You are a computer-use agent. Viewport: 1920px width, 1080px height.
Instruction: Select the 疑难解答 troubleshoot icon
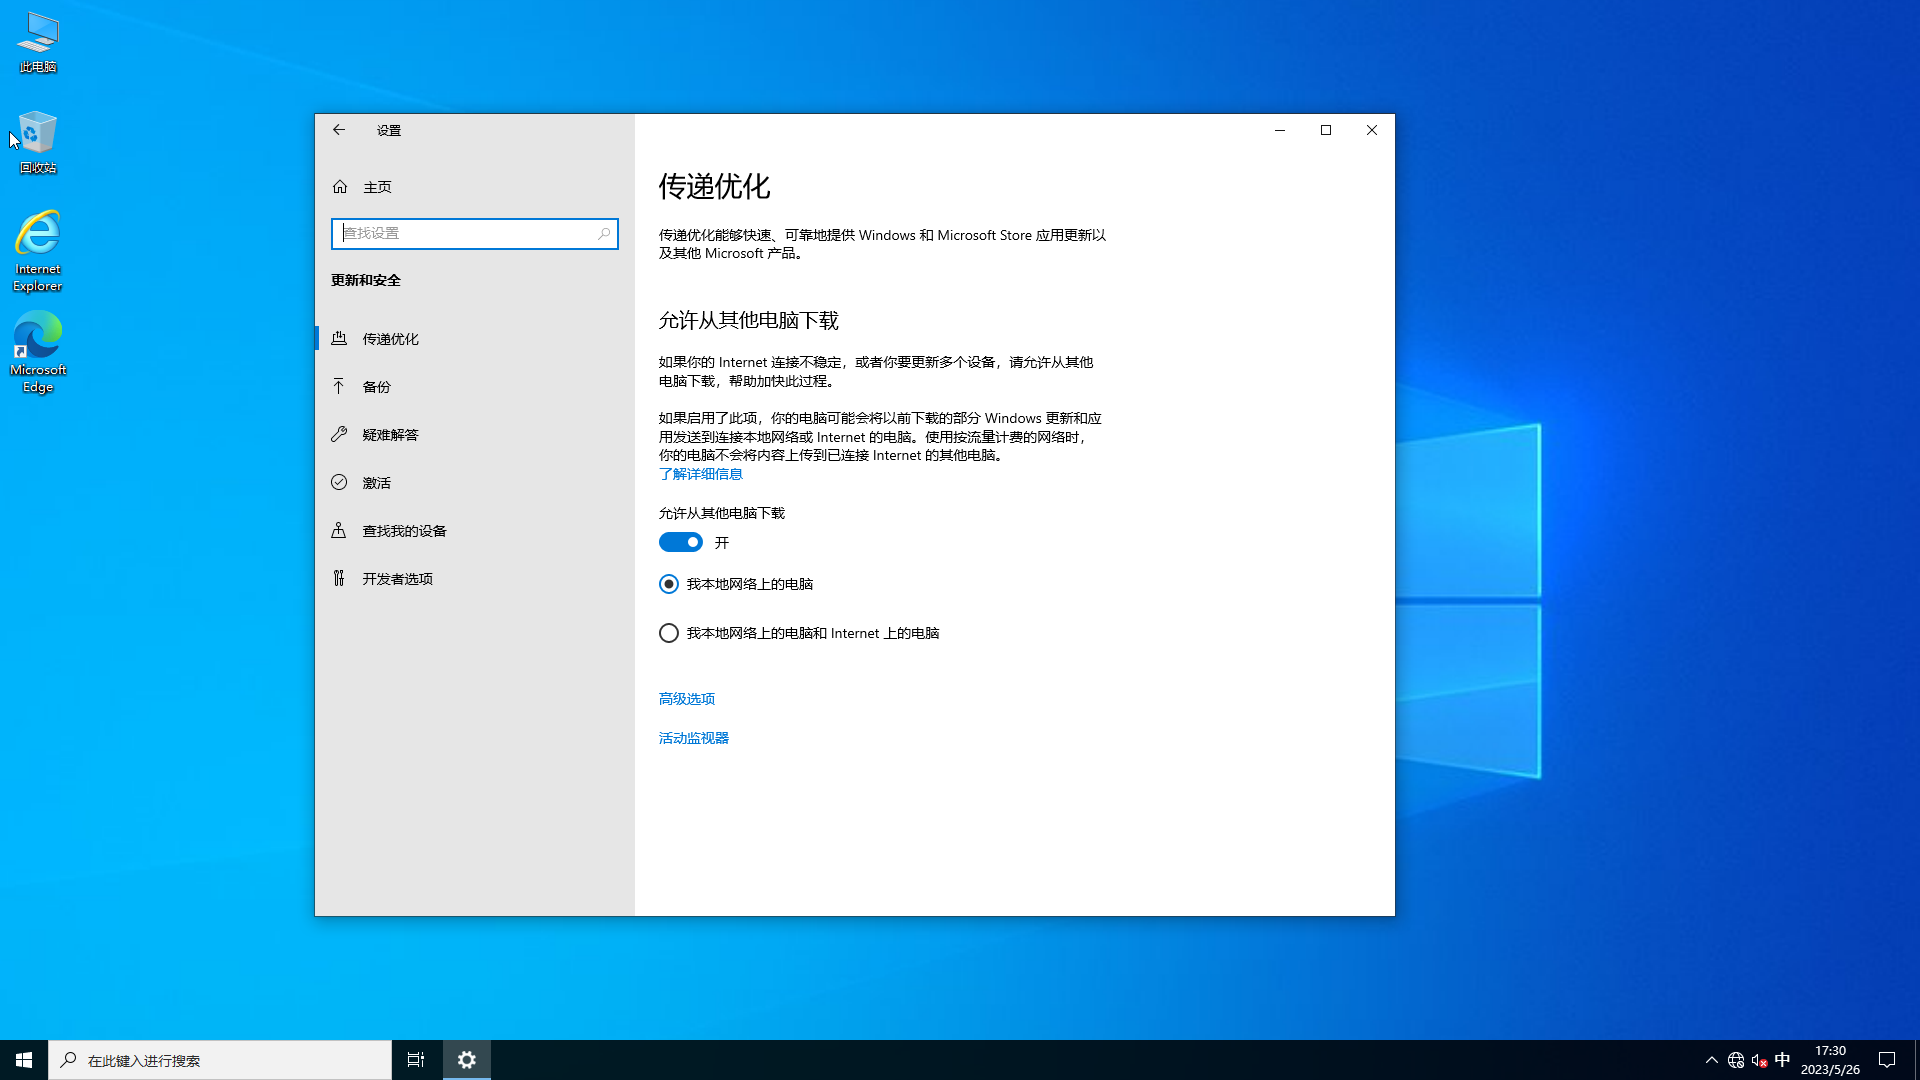tap(340, 434)
